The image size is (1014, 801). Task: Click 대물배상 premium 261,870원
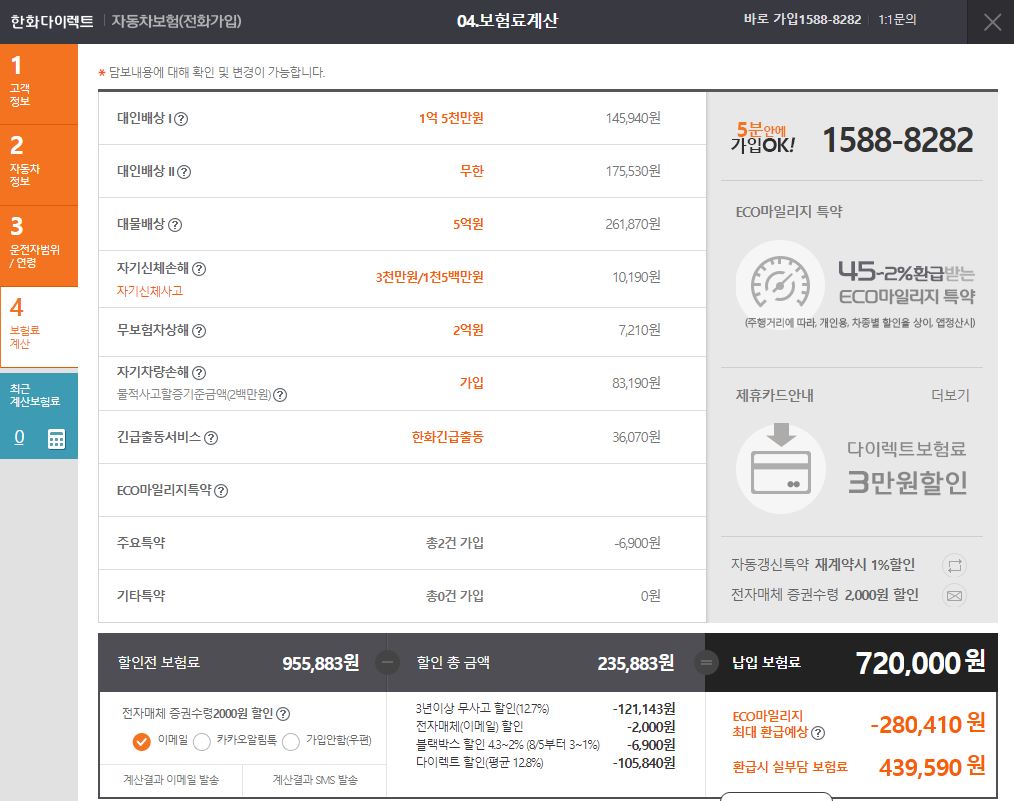pyautogui.click(x=632, y=224)
